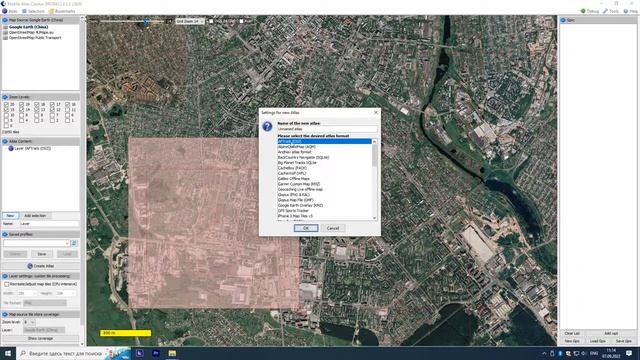Select Big Planet Tracks SQLite format
The height and width of the screenshot is (360, 640).
[x=324, y=162]
